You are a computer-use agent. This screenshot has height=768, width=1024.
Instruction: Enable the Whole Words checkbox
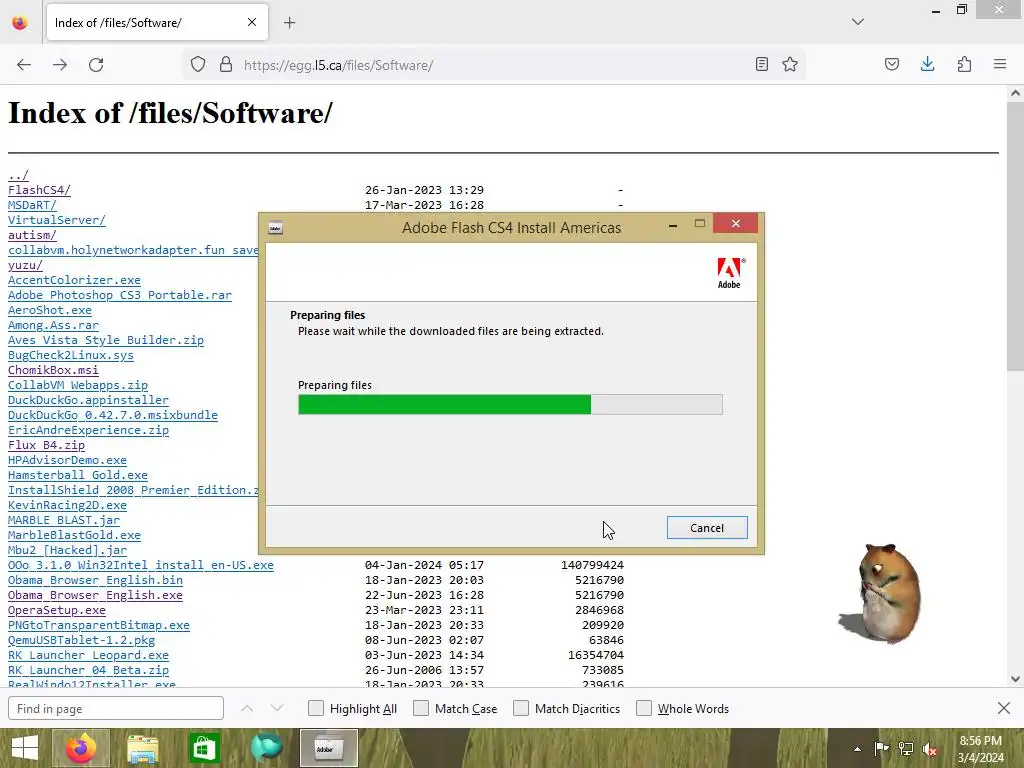click(x=644, y=709)
